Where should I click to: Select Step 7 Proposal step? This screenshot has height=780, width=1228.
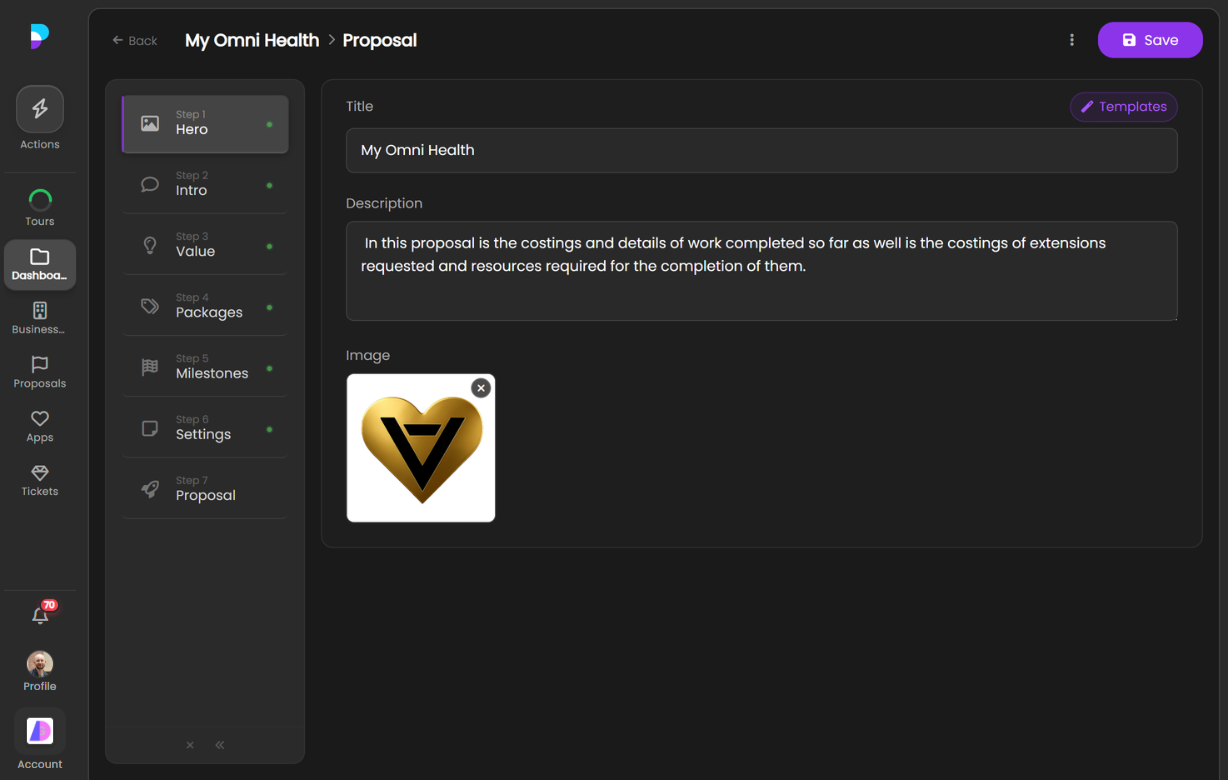tap(204, 489)
